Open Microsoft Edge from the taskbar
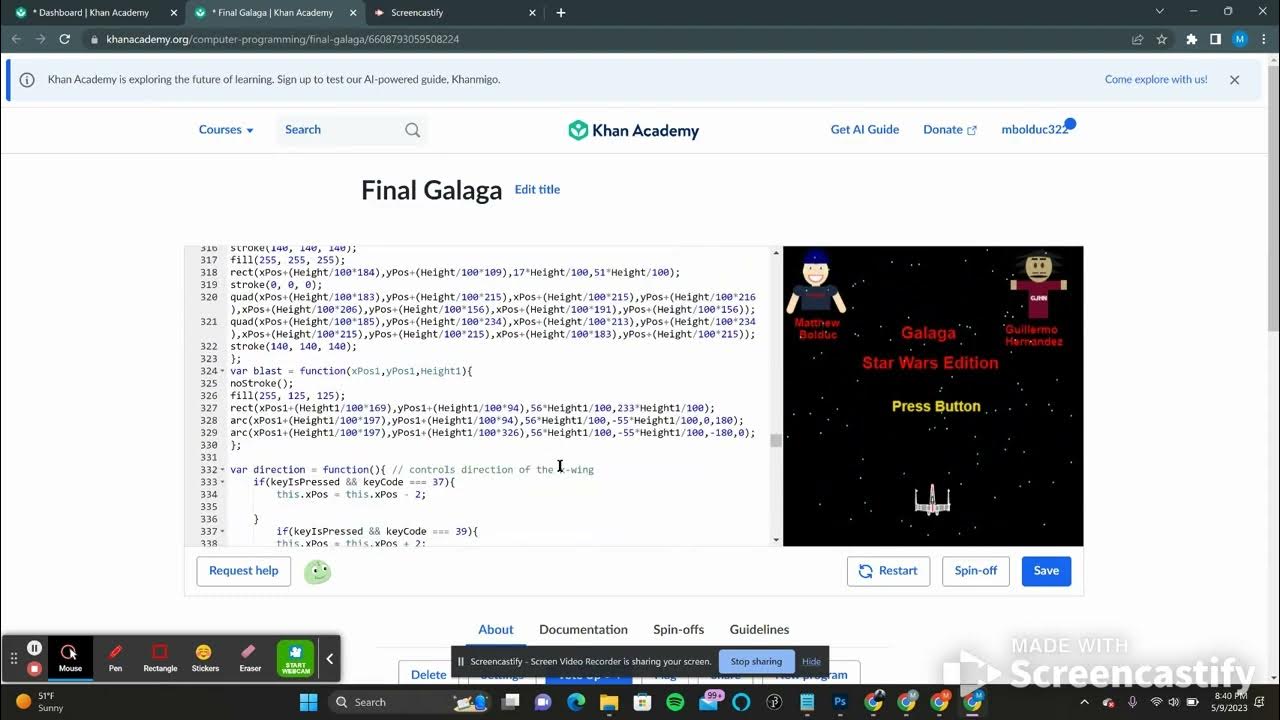 [576, 702]
